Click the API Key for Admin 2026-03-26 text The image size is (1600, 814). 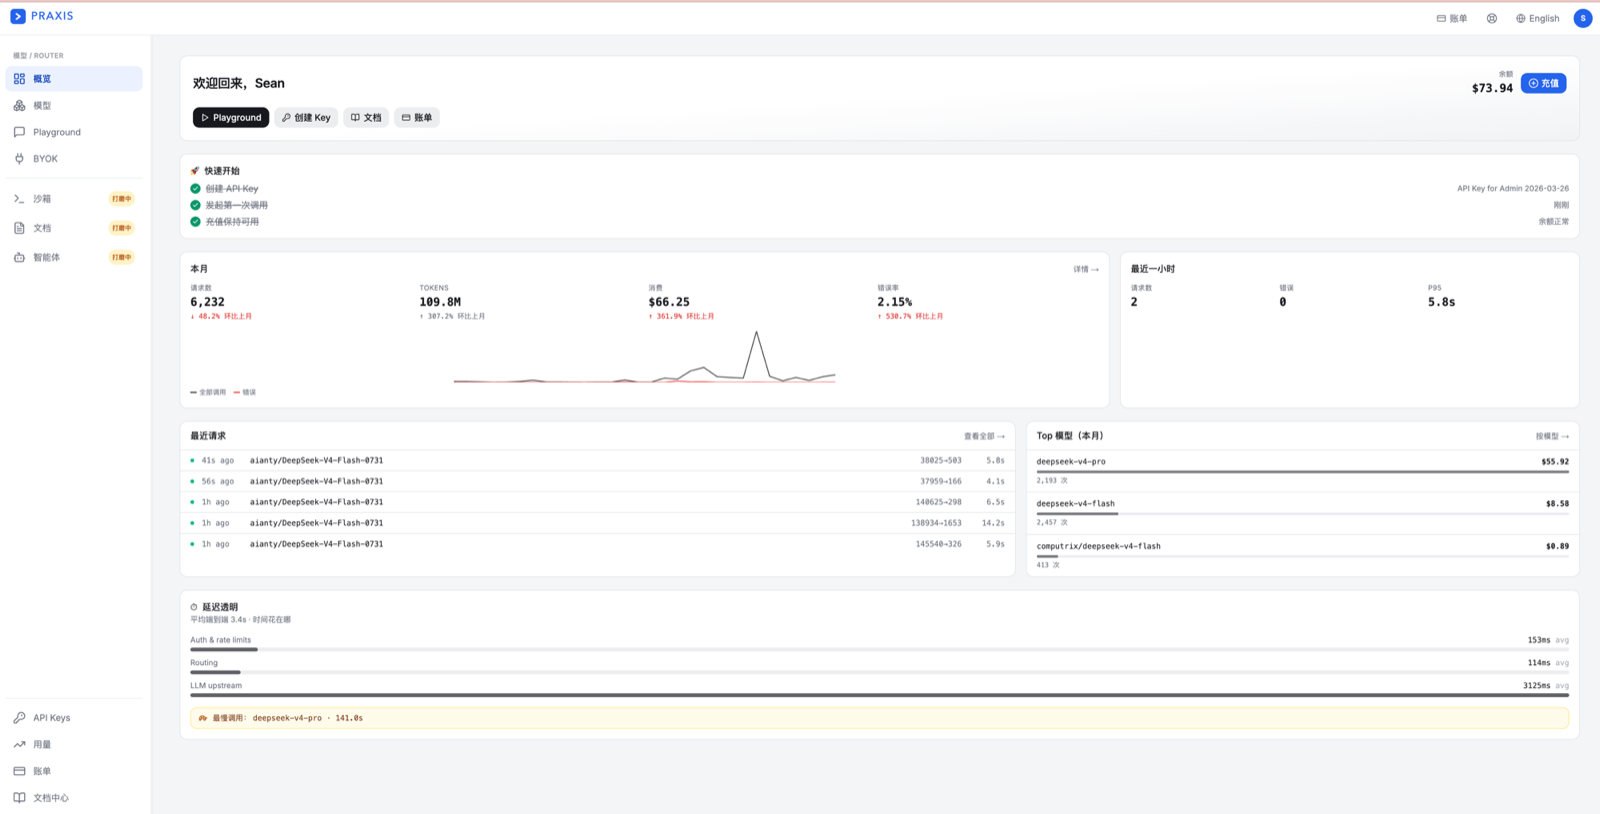click(1513, 188)
